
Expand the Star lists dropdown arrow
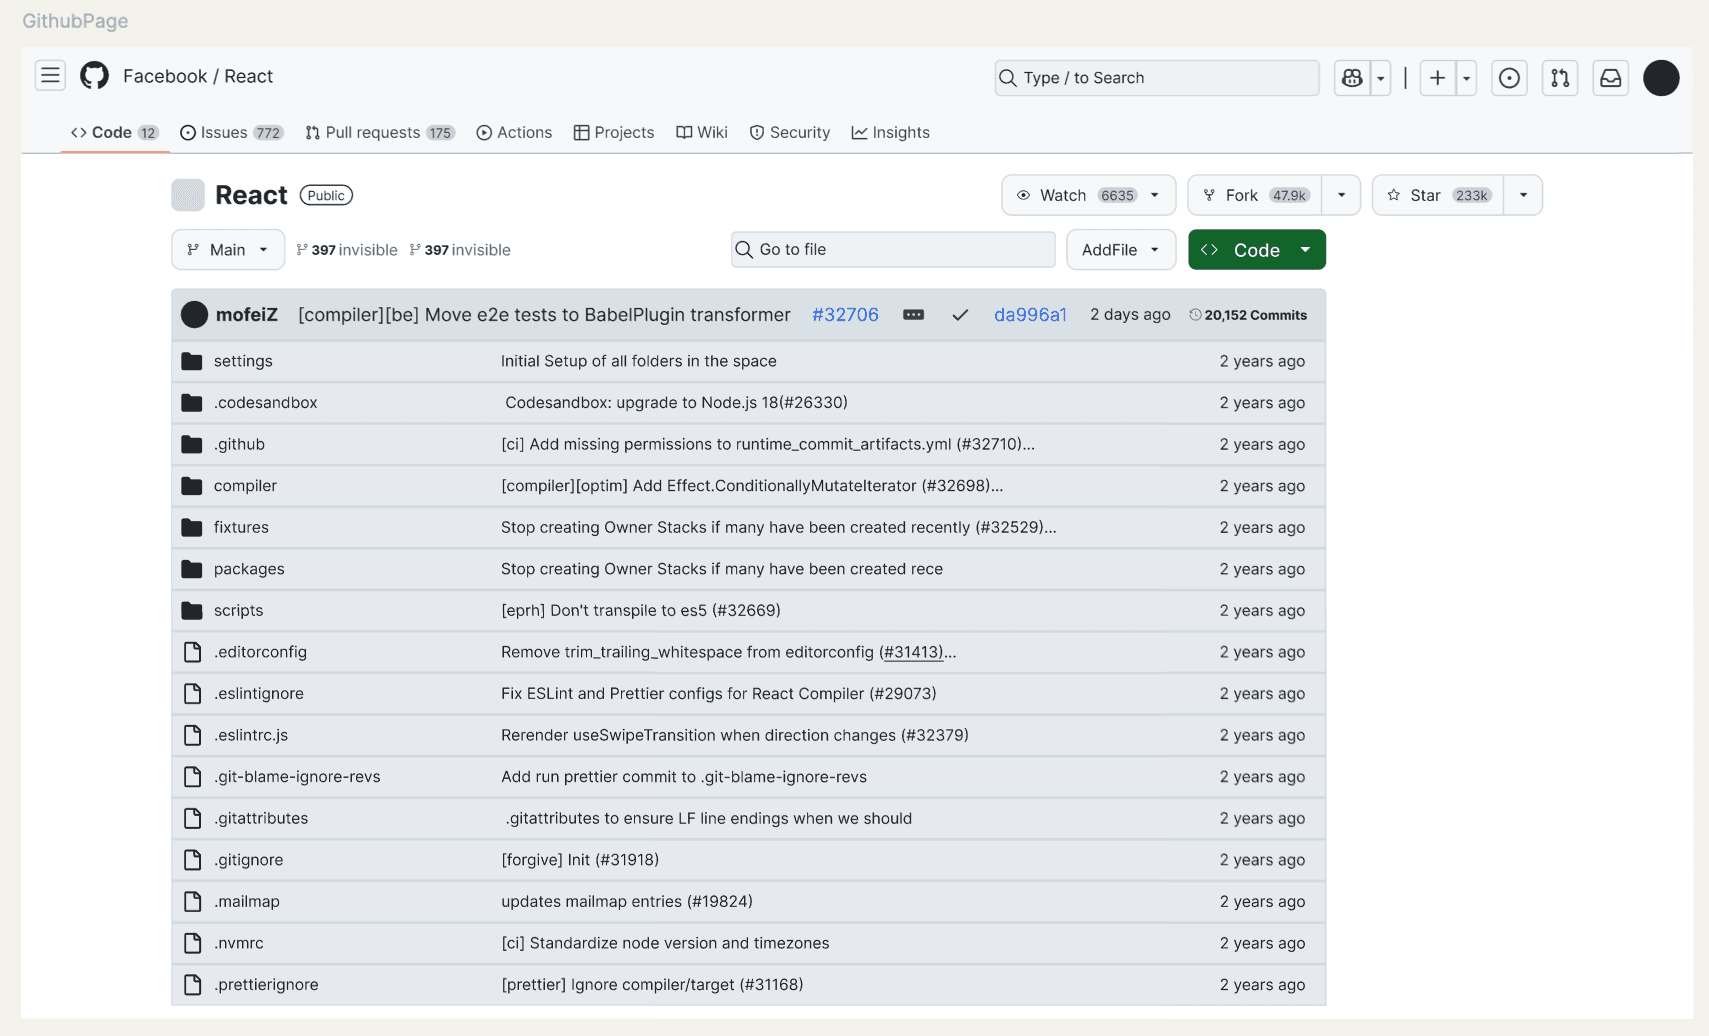pyautogui.click(x=1523, y=195)
